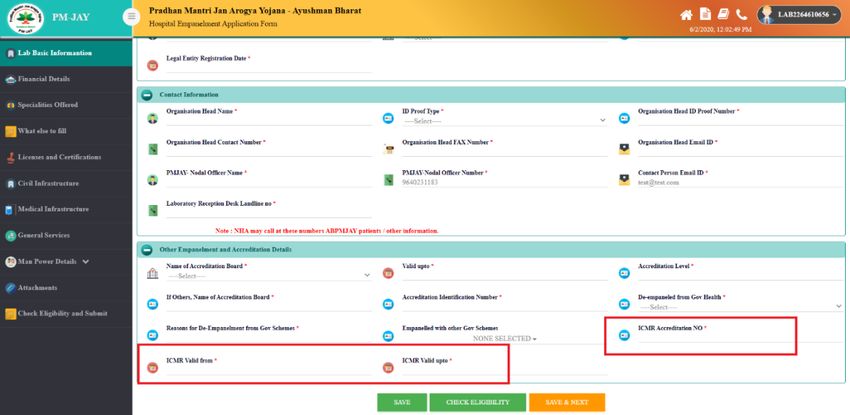Click the Organisation Head Email ID field
This screenshot has width=850, height=415.
click(x=739, y=151)
